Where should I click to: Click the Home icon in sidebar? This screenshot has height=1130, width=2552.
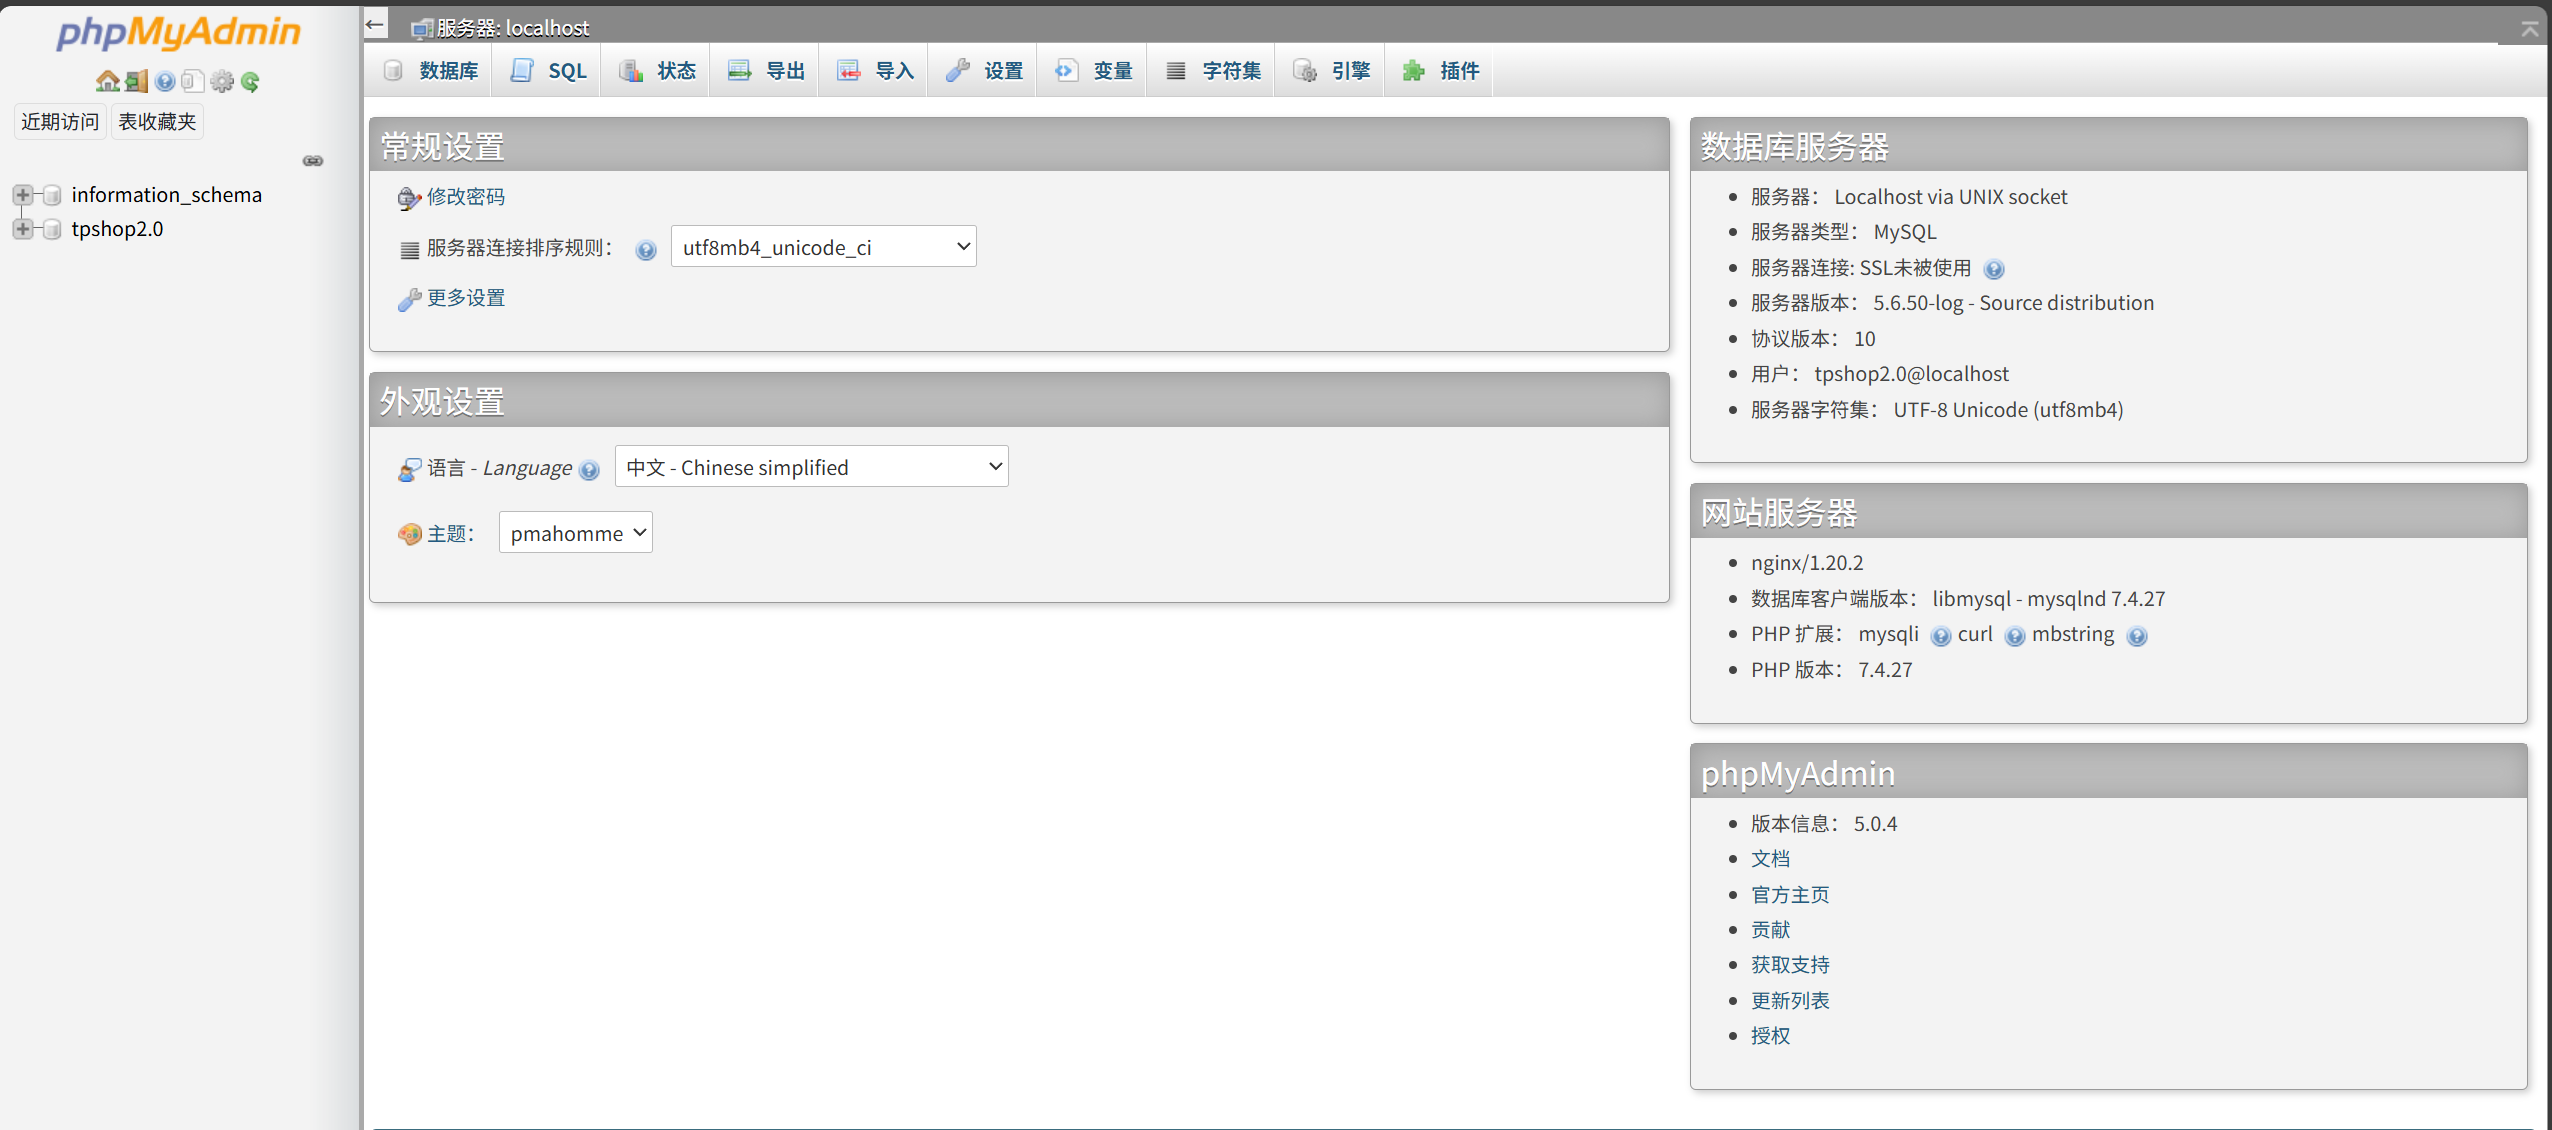coord(106,81)
